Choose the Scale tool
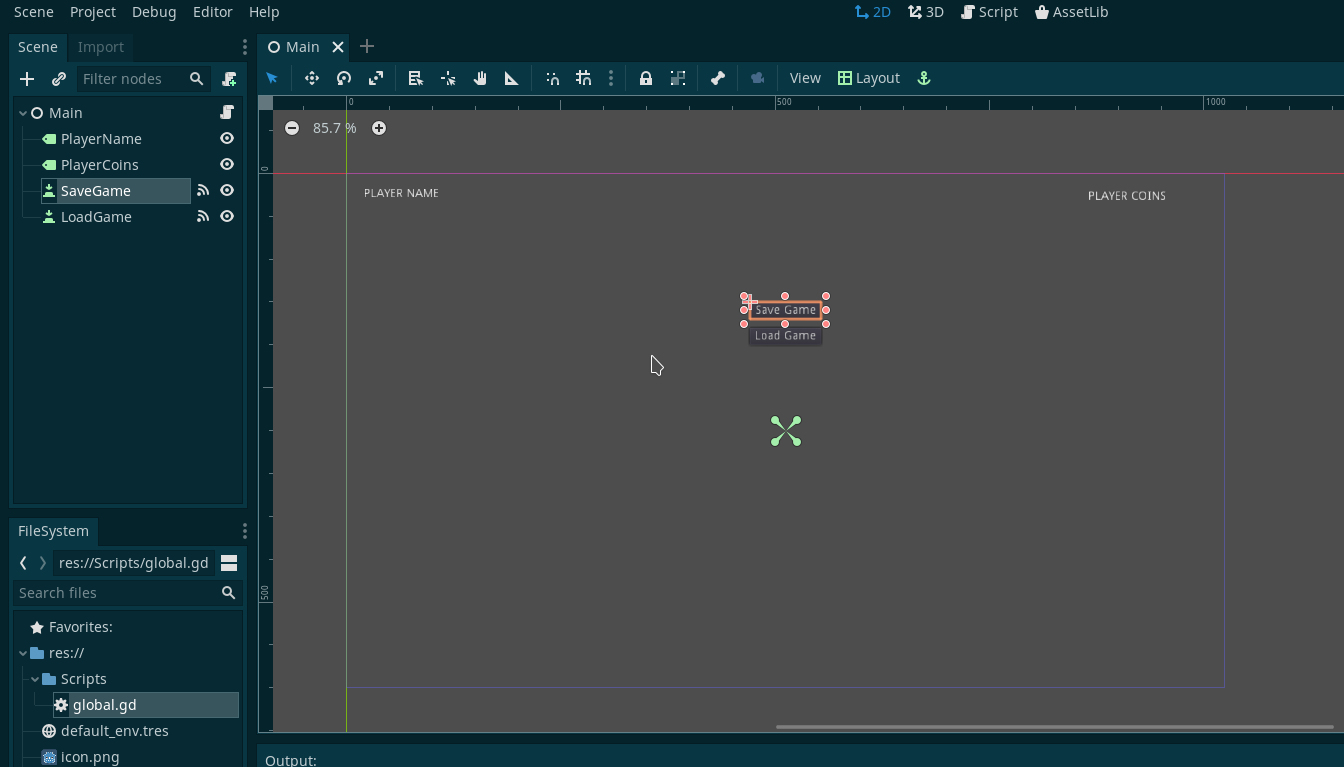Image resolution: width=1344 pixels, height=767 pixels. click(375, 78)
